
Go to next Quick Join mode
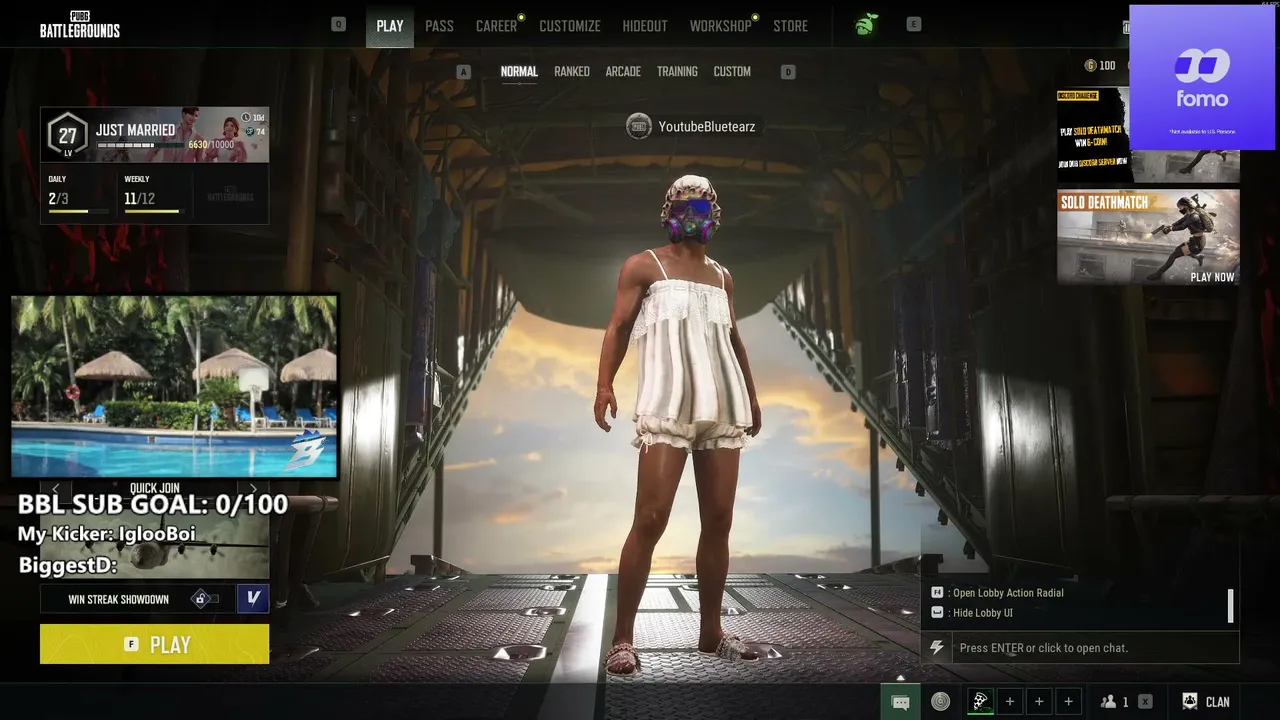pos(253,489)
